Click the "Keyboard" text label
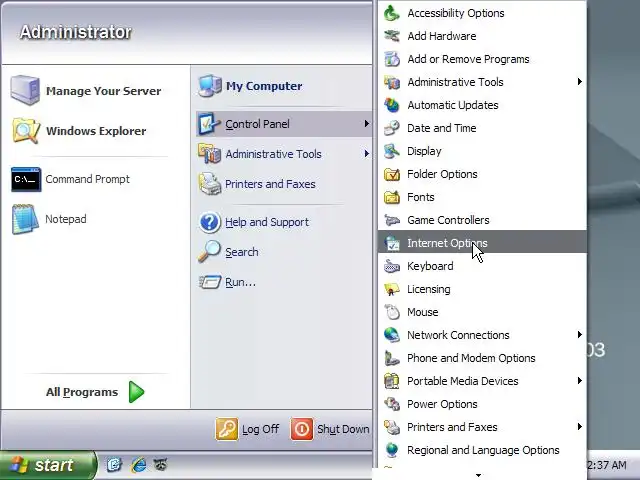The height and width of the screenshot is (480, 640). point(430,266)
